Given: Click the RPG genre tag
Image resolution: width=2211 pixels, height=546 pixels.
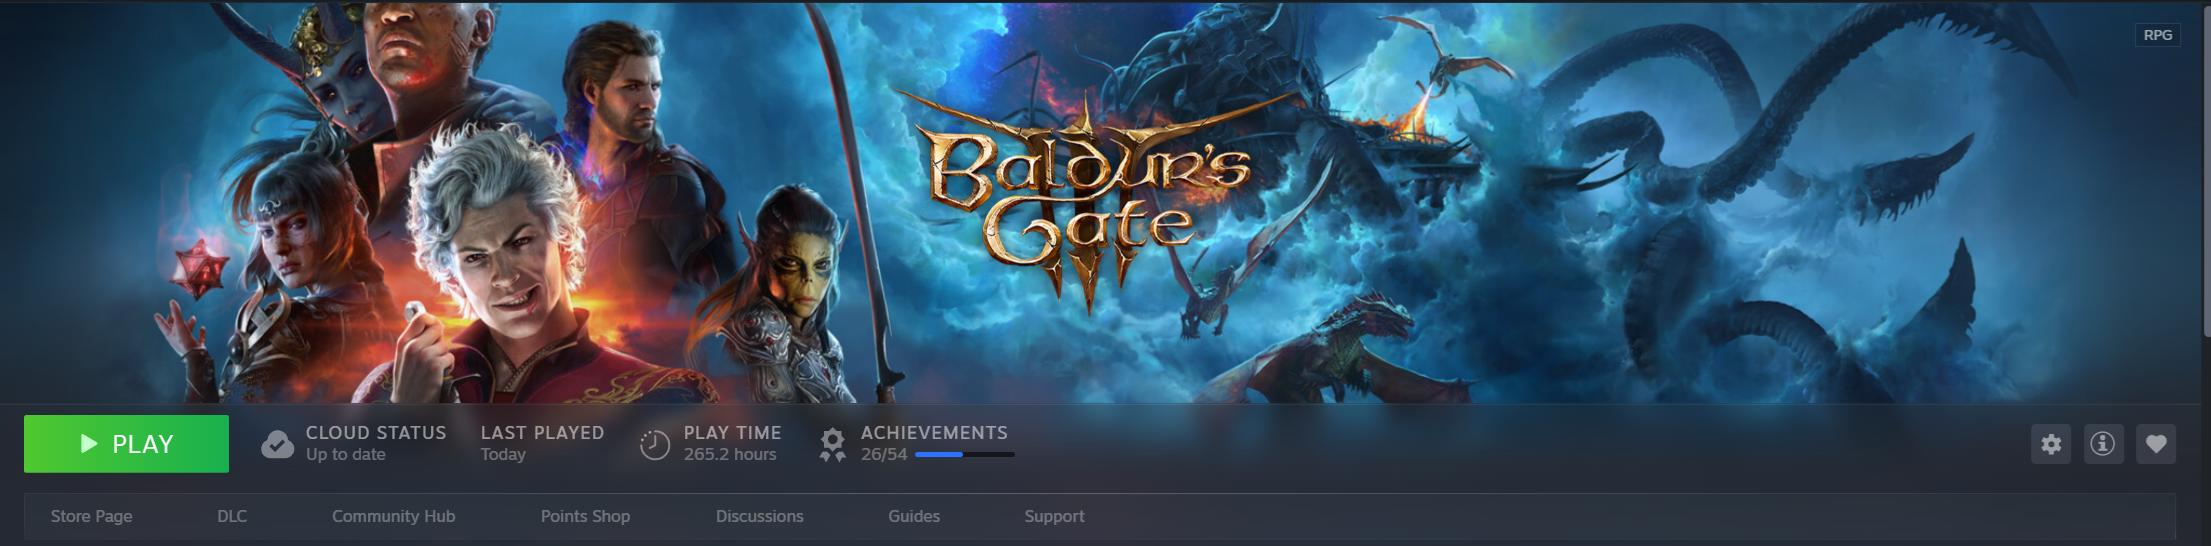Looking at the screenshot, I should [2158, 35].
